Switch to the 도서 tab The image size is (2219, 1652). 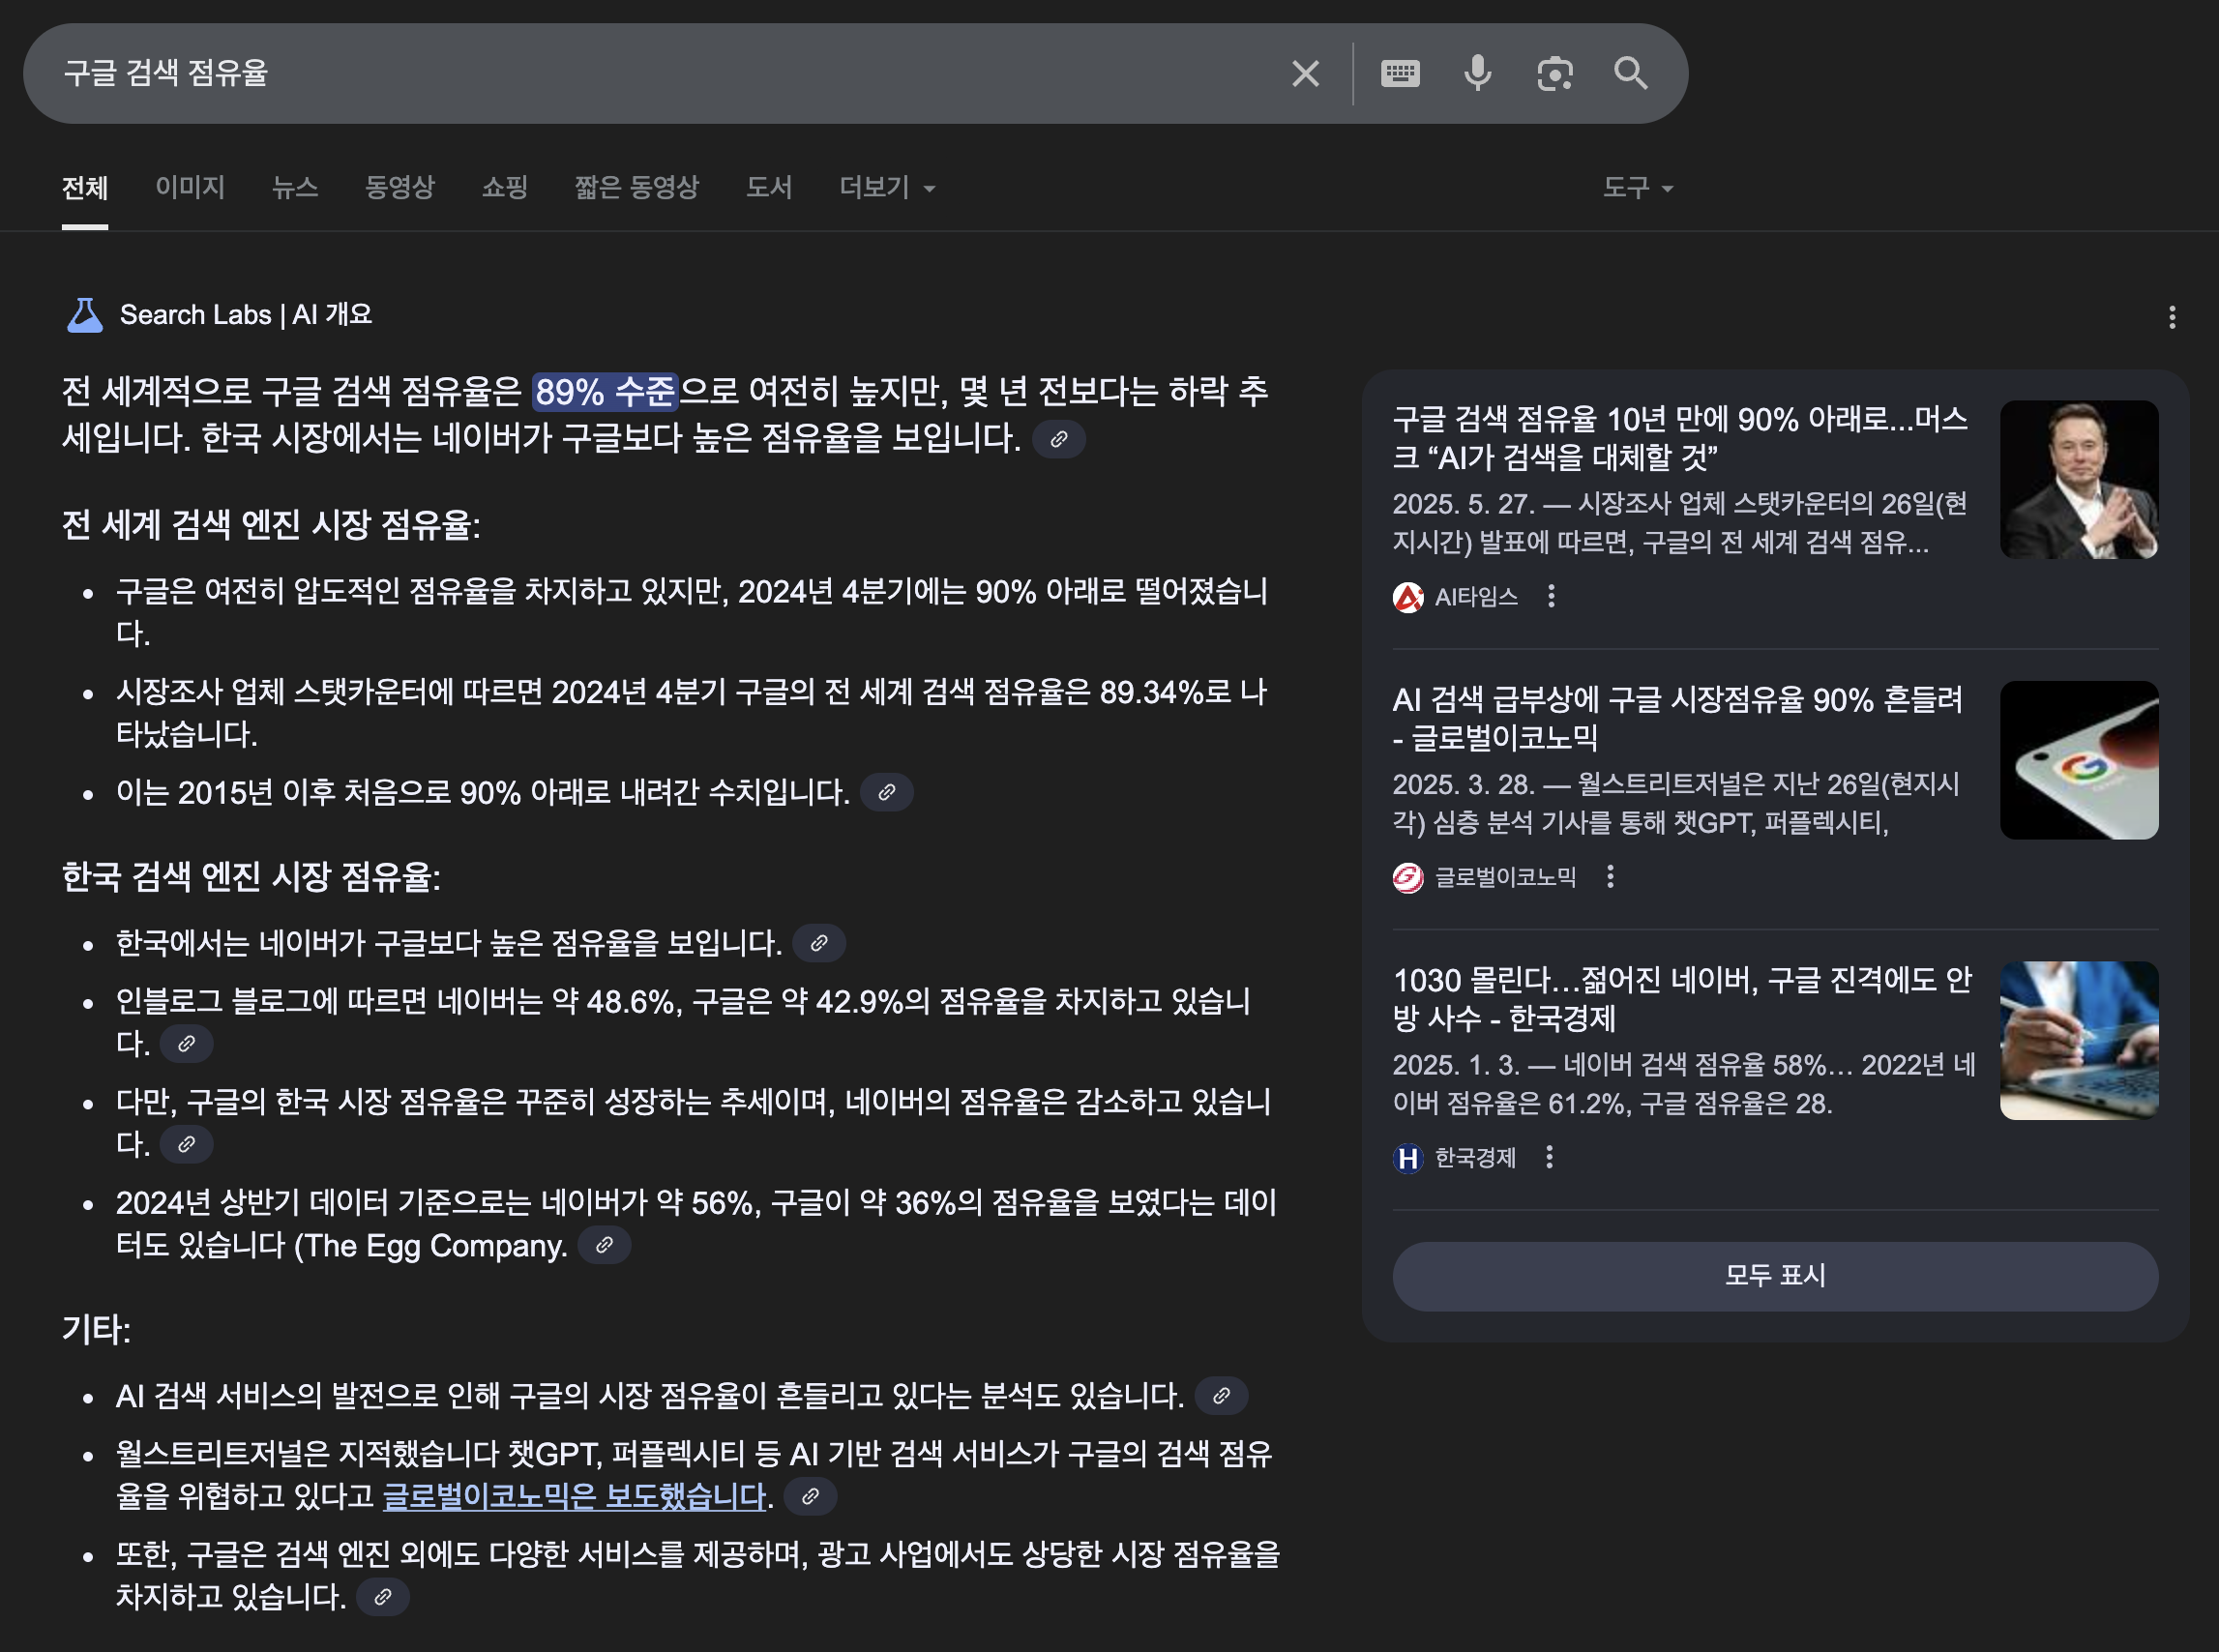point(769,187)
